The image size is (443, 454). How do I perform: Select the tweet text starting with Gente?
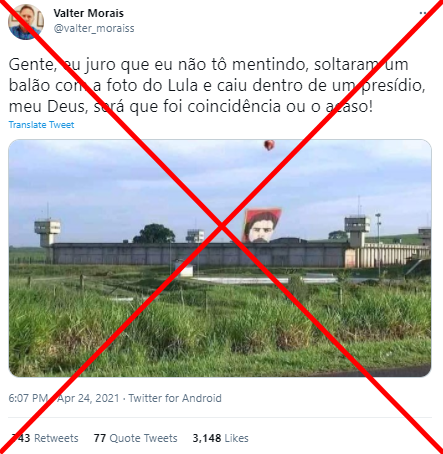click(217, 85)
